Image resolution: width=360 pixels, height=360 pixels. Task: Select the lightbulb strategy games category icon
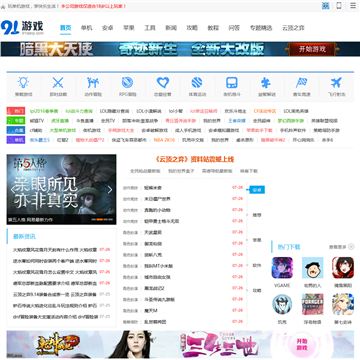(x=23, y=82)
